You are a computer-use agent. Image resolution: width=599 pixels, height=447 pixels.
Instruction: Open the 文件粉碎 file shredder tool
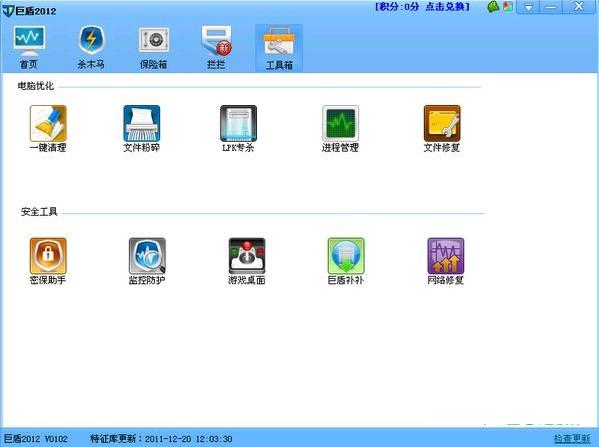pyautogui.click(x=142, y=129)
